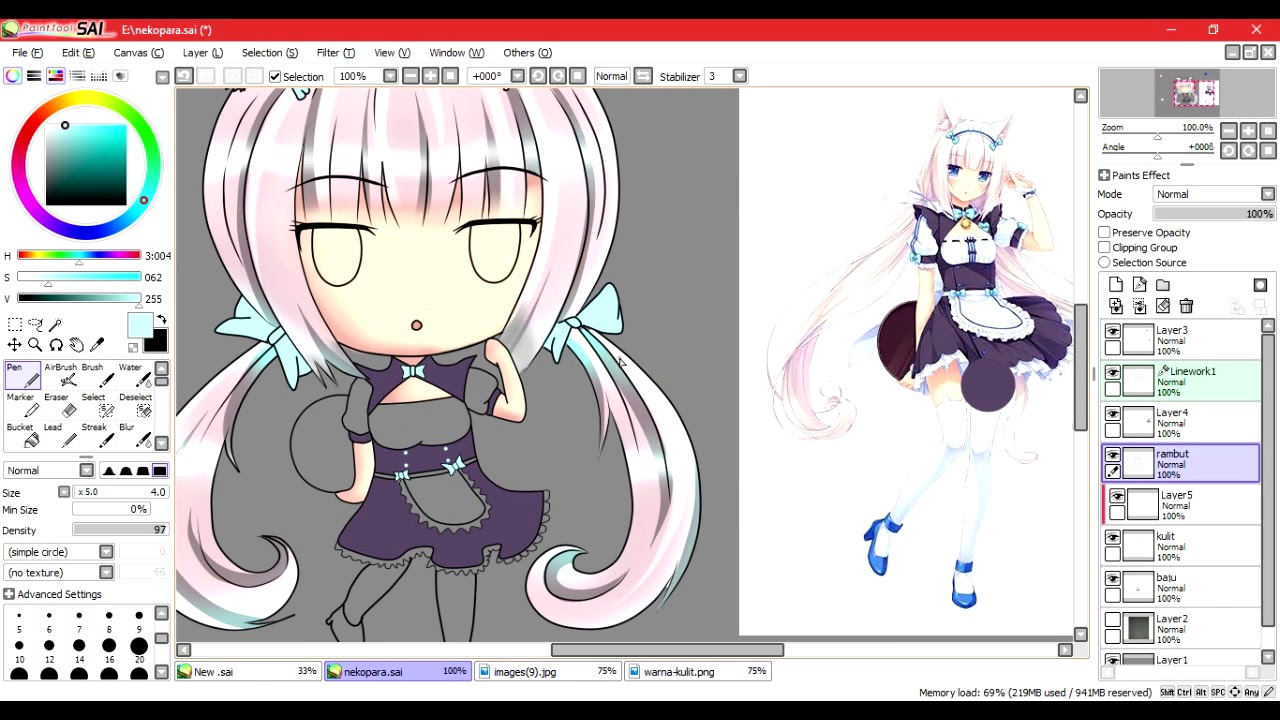
Task: Activate the rotate view tool
Action: 56,345
